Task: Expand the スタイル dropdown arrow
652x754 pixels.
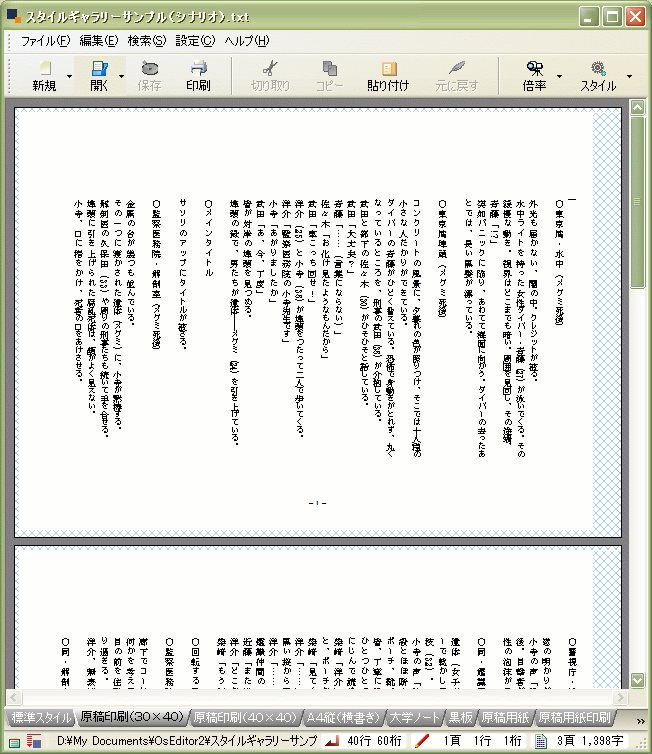Action: (629, 76)
